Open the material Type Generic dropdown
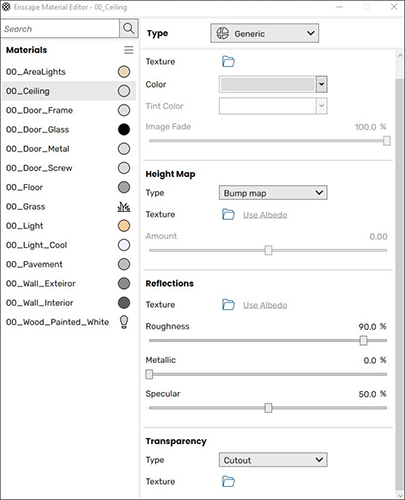This screenshot has width=405, height=500. click(x=265, y=33)
